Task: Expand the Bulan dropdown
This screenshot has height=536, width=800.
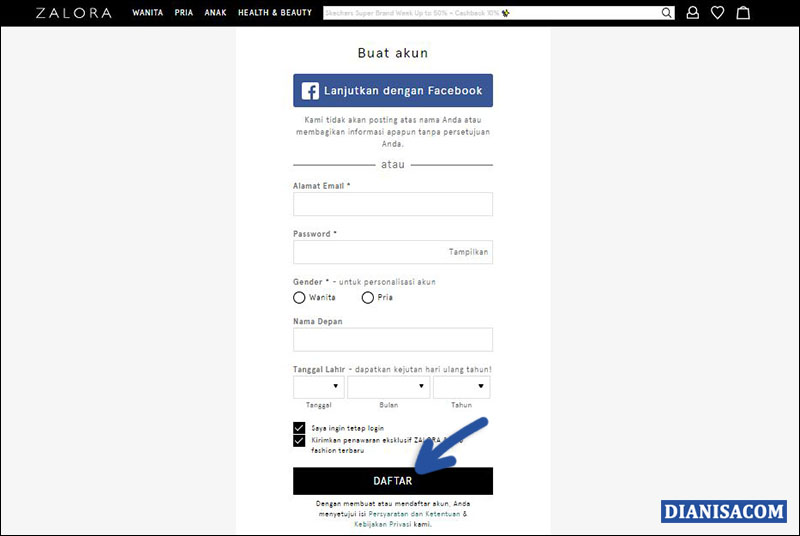Action: (388, 387)
